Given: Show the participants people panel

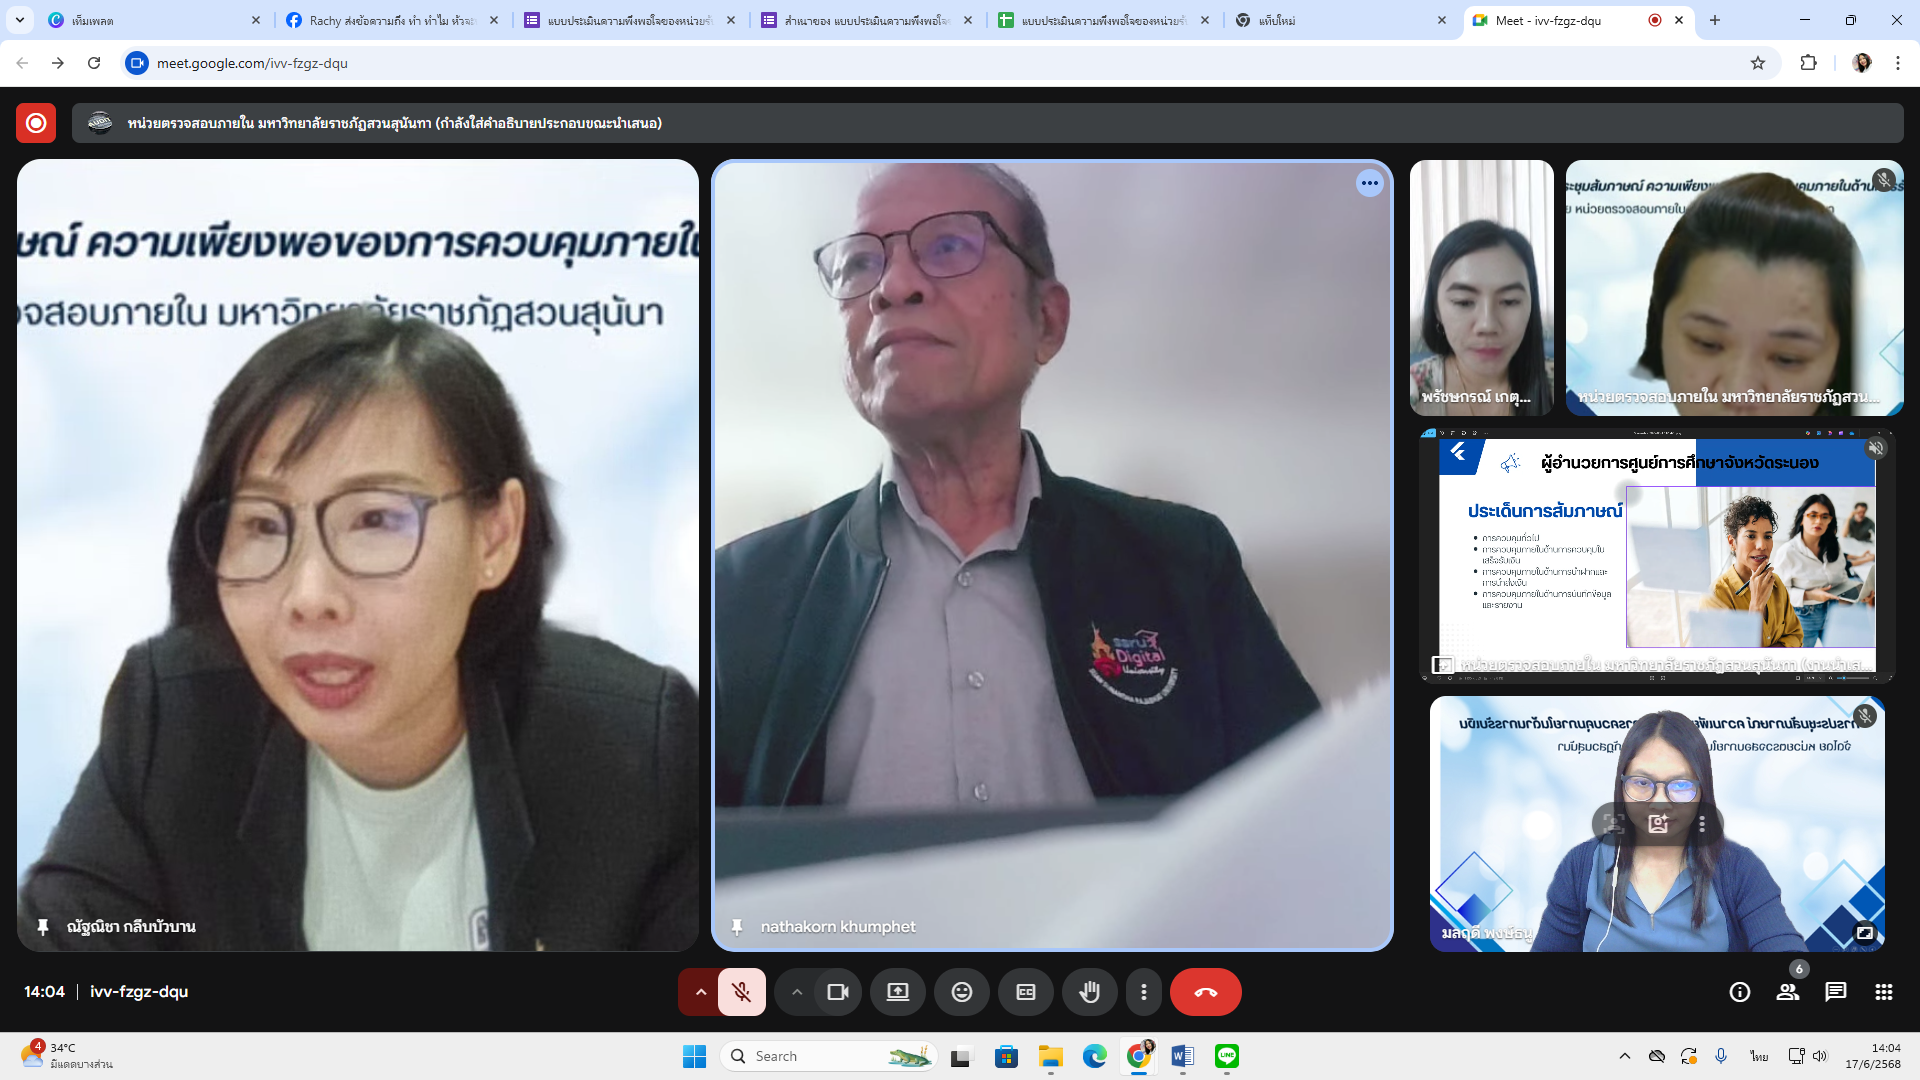Looking at the screenshot, I should tap(1787, 992).
